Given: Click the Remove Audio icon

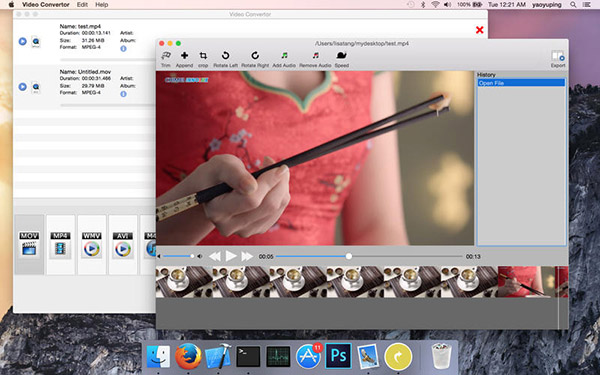Looking at the screenshot, I should pyautogui.click(x=315, y=56).
